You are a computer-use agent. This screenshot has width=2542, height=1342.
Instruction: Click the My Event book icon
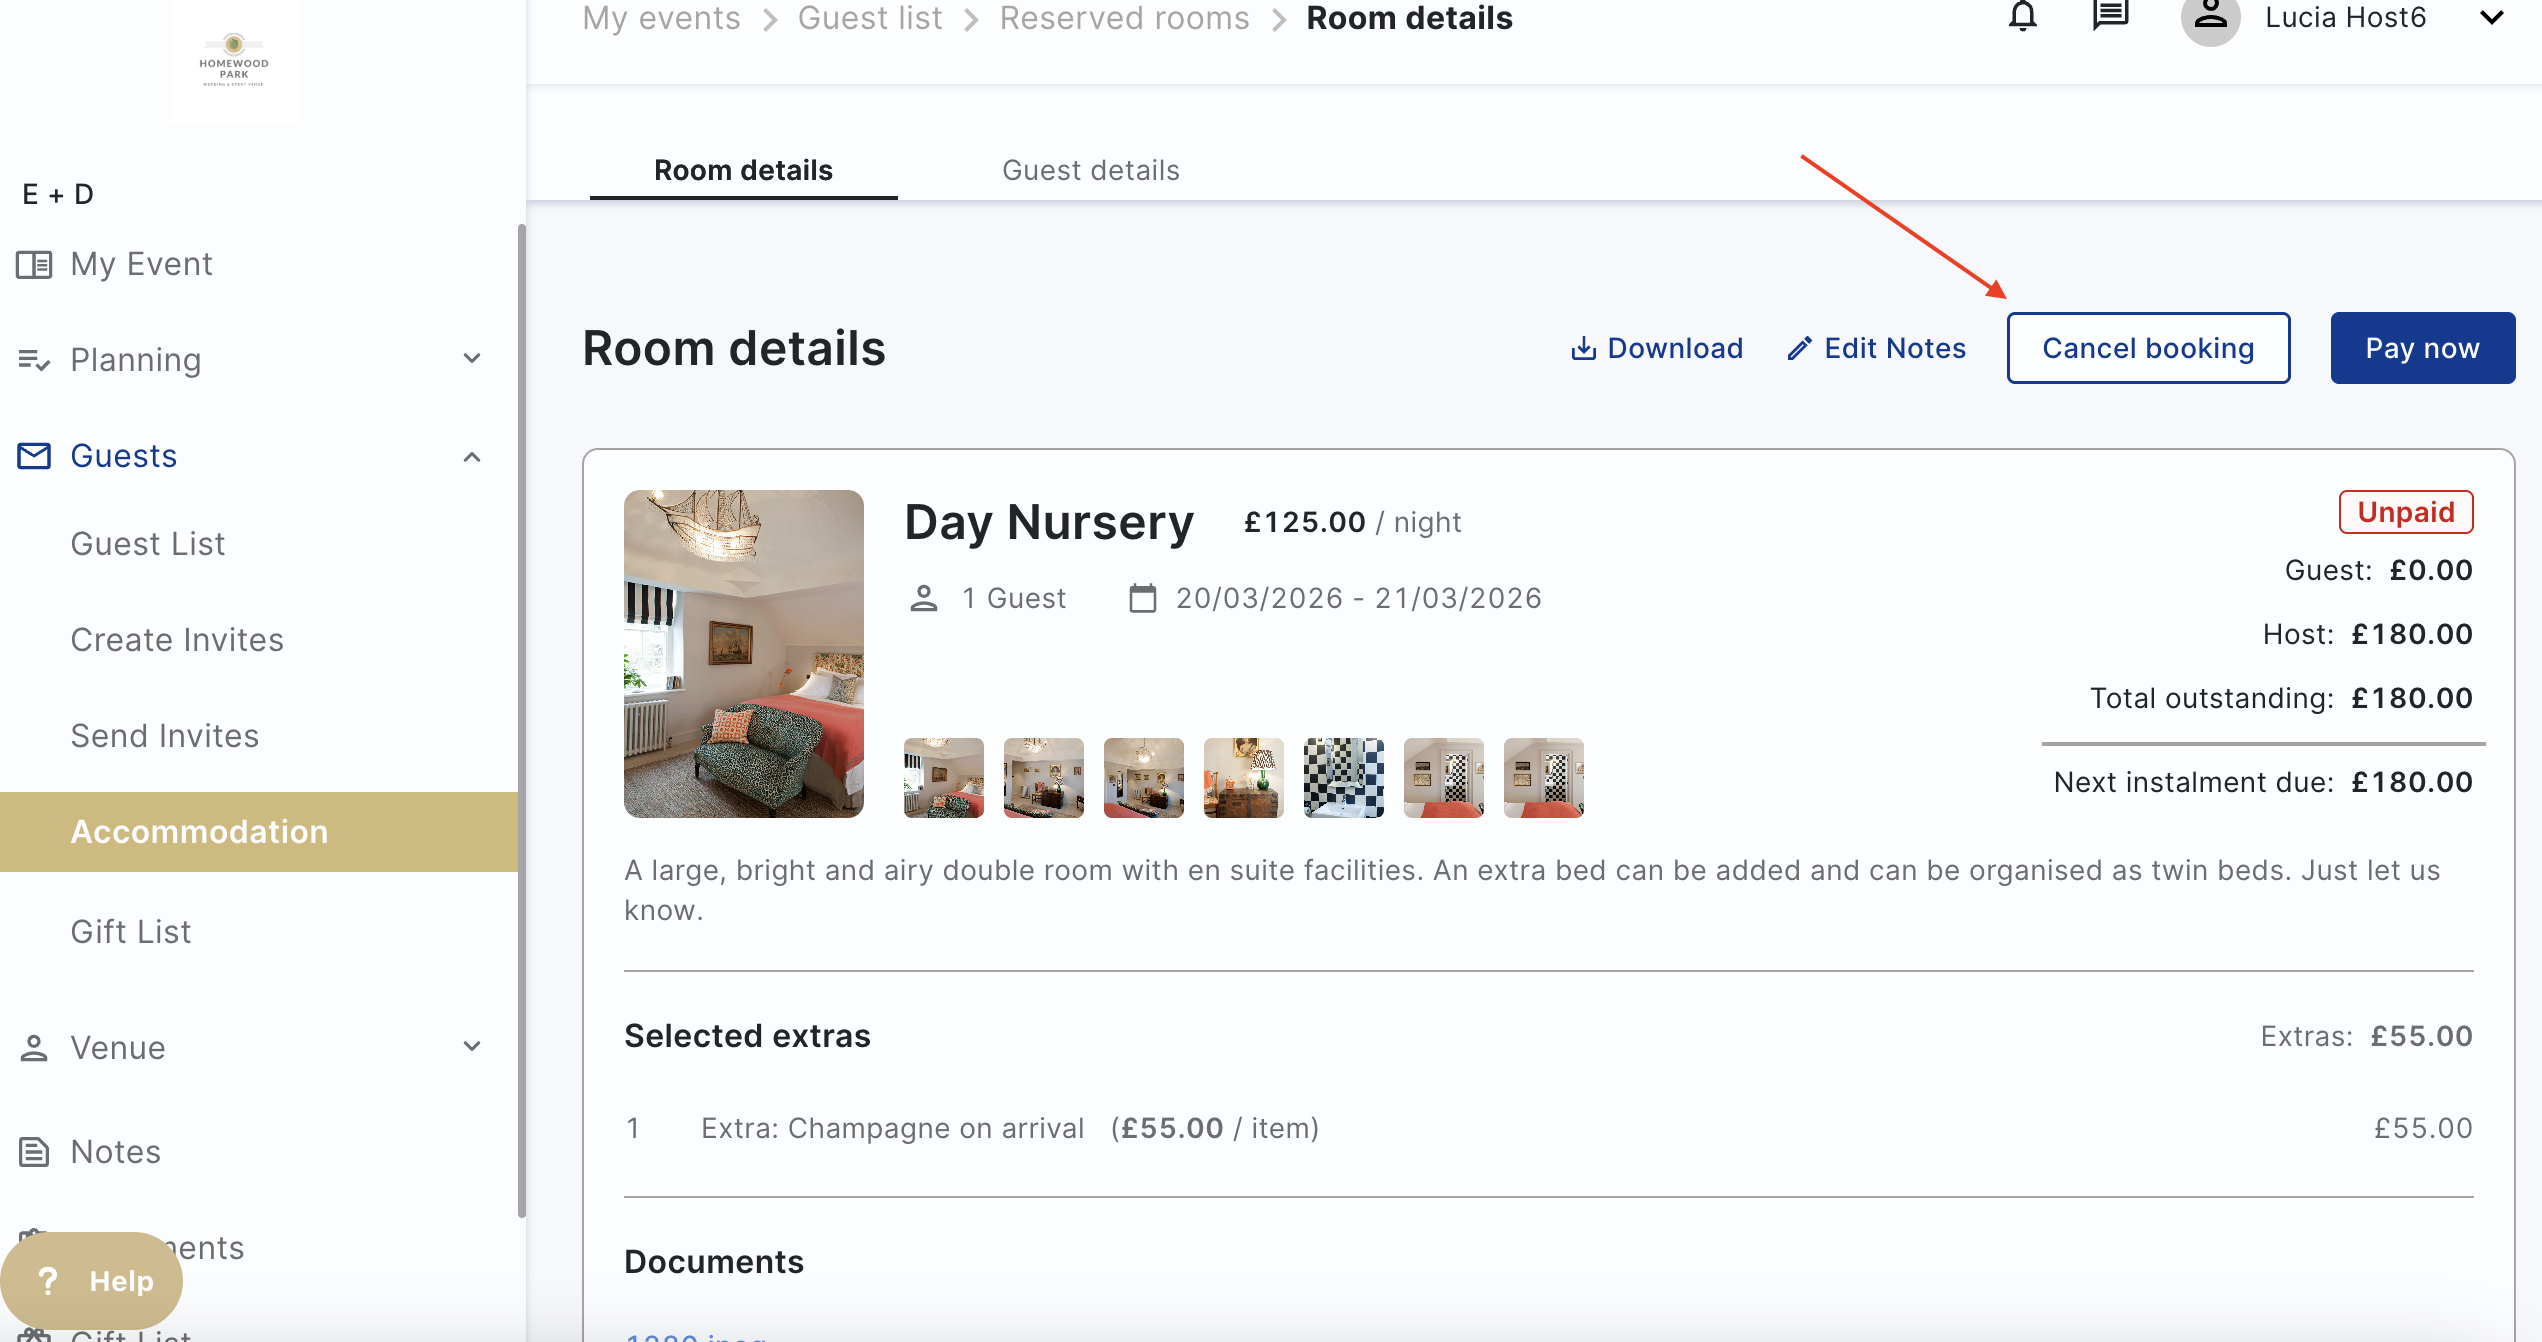34,264
